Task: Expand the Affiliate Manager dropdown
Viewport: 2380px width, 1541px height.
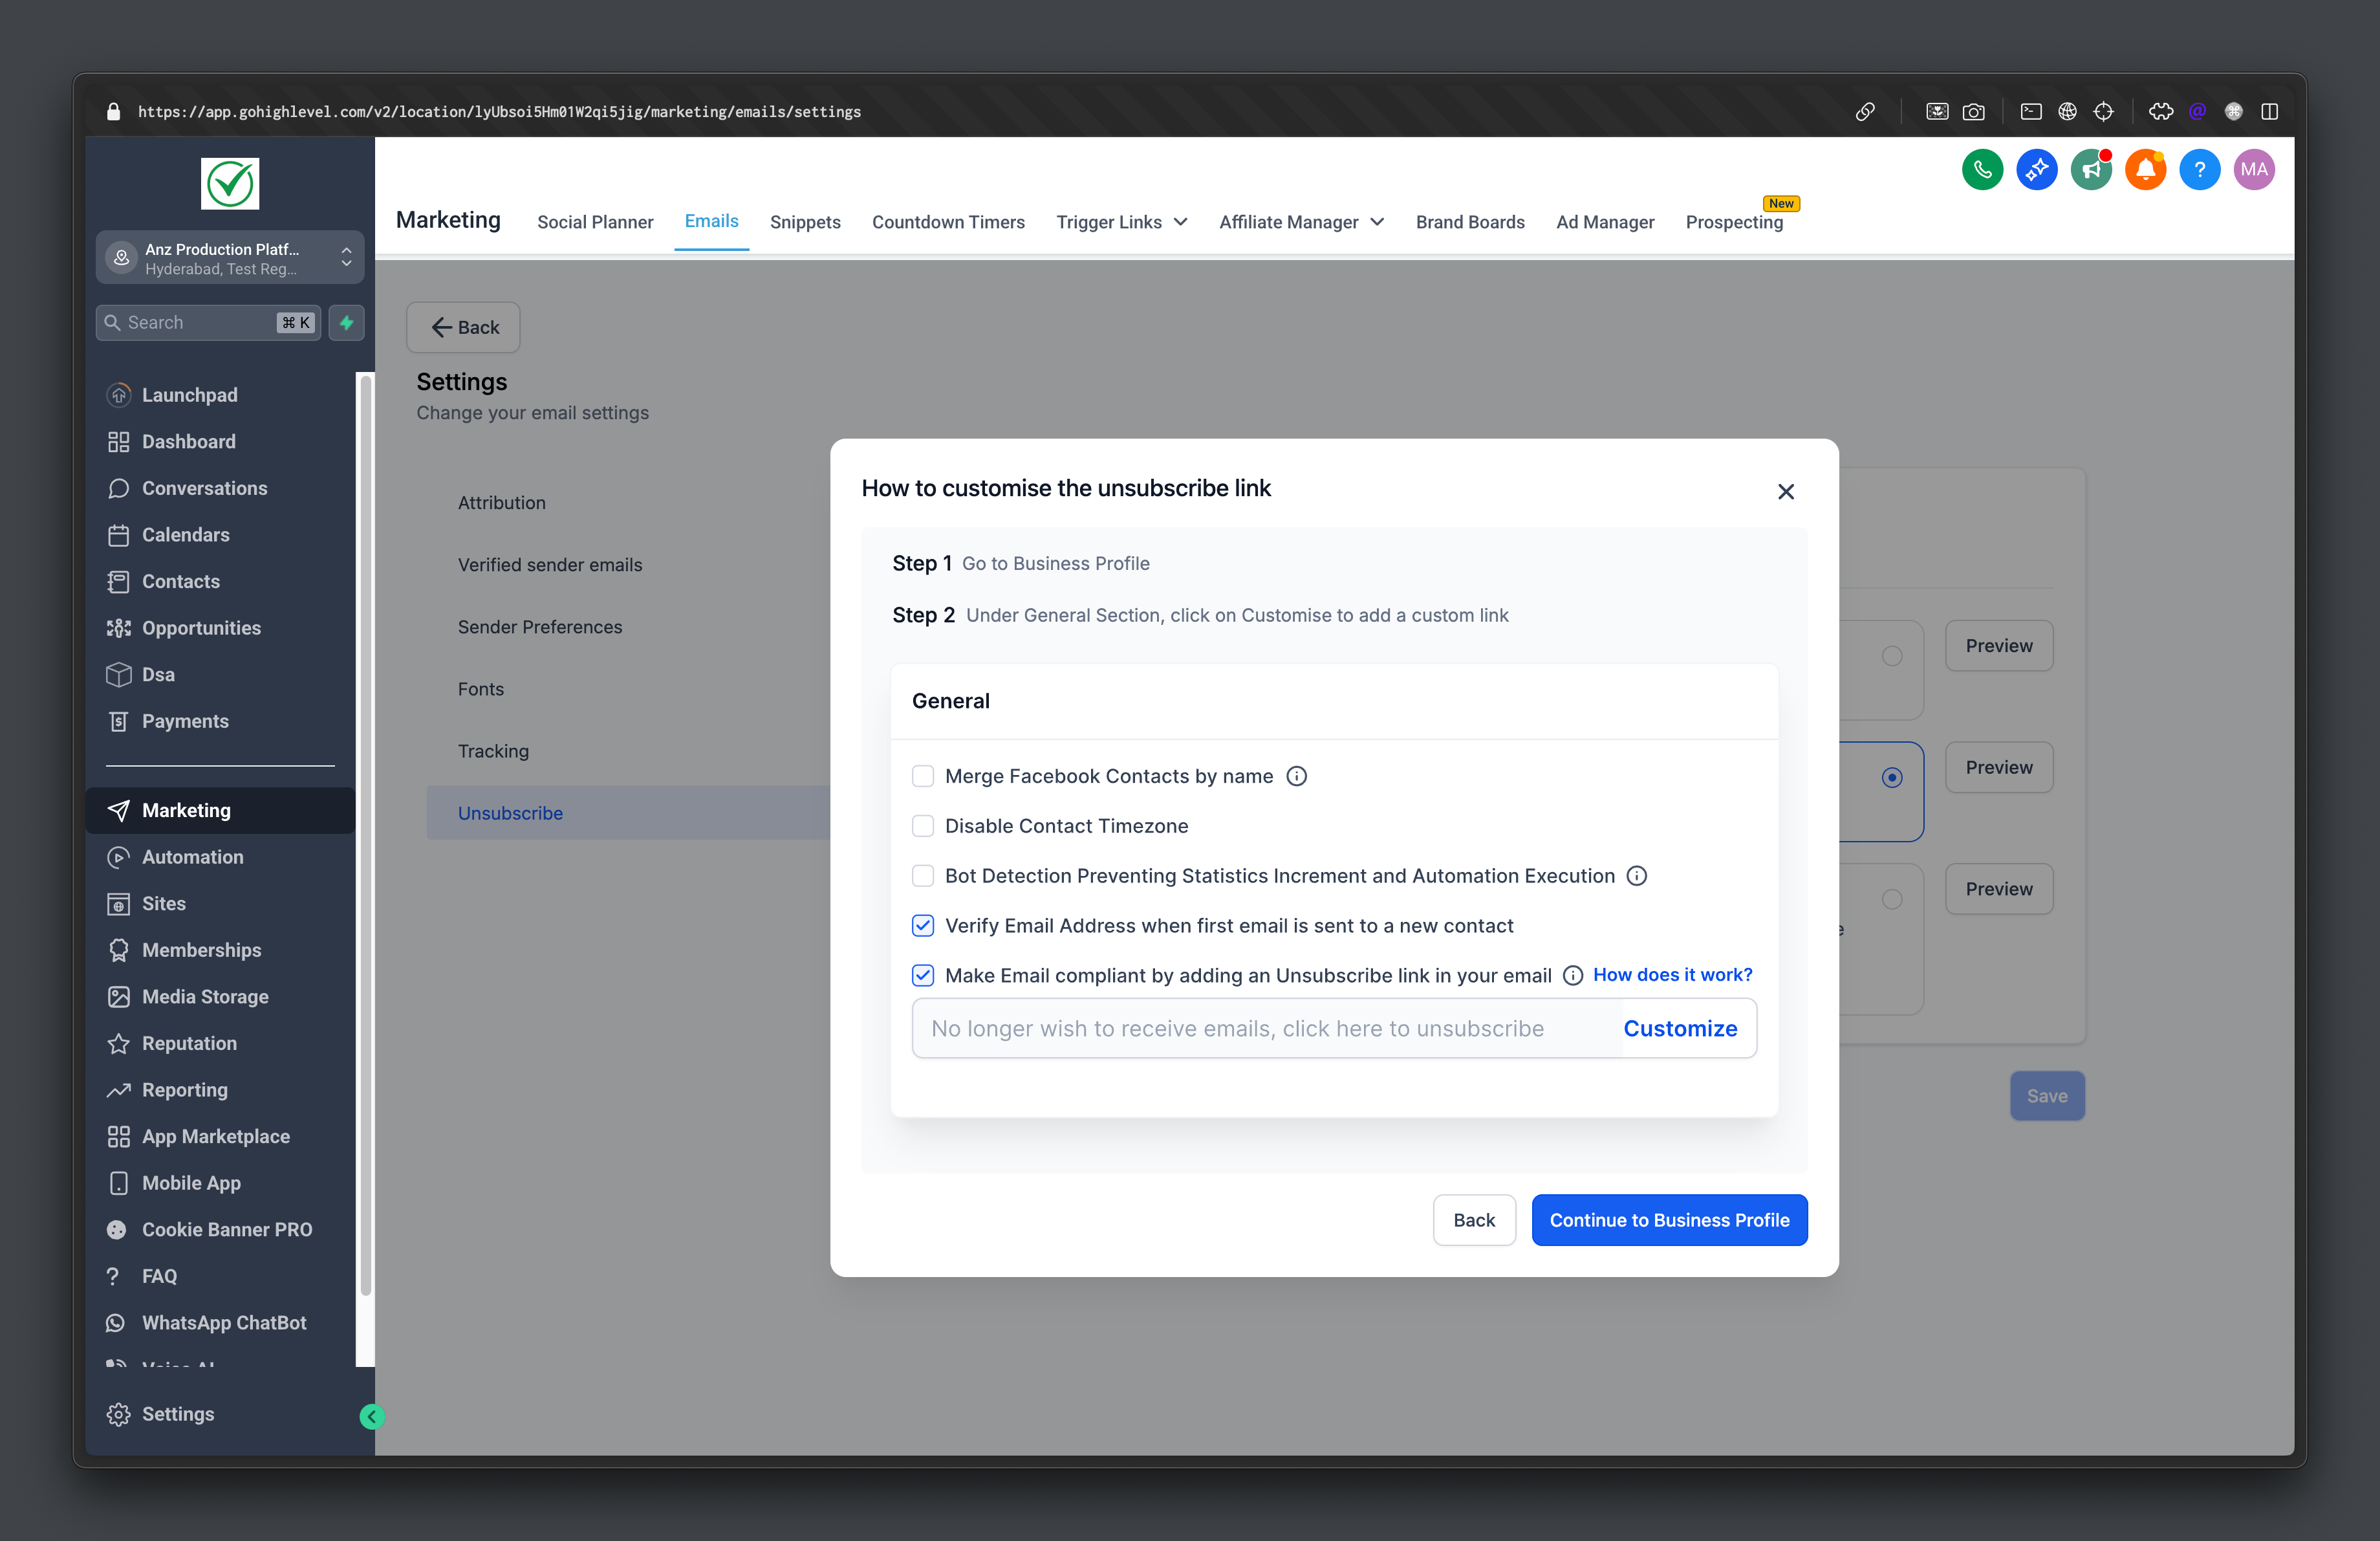Action: 1301,222
